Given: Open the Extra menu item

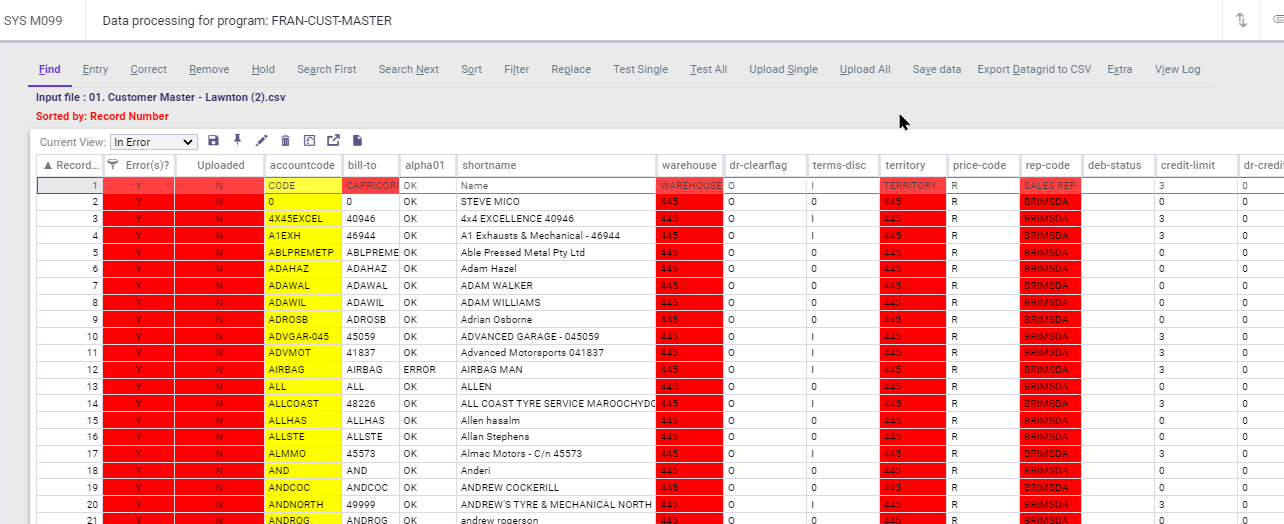Looking at the screenshot, I should click(1120, 69).
